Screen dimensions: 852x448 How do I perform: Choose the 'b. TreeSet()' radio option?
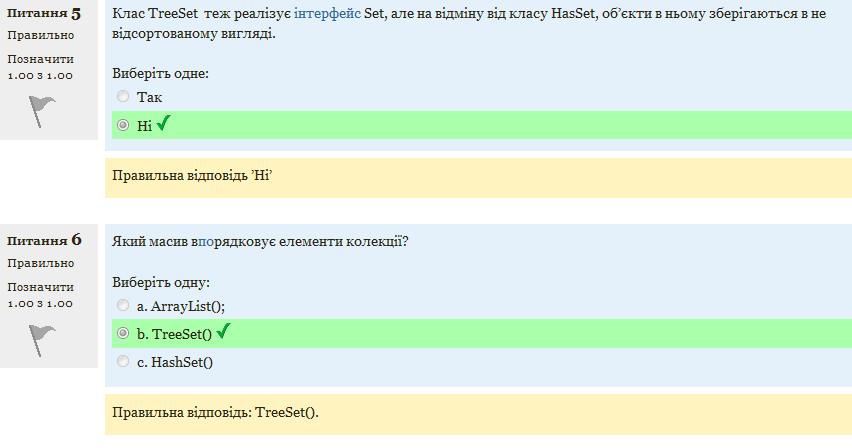coord(123,333)
